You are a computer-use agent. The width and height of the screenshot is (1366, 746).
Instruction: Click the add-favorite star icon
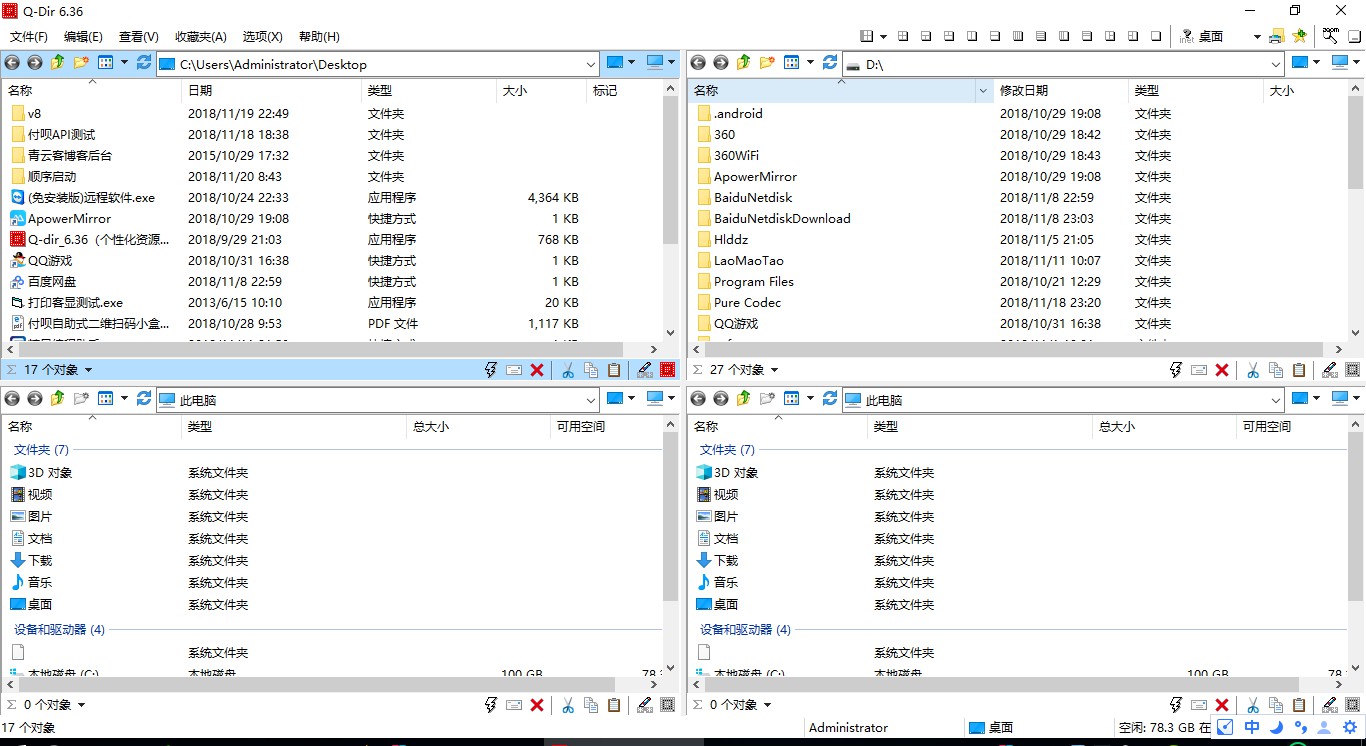coord(1299,36)
